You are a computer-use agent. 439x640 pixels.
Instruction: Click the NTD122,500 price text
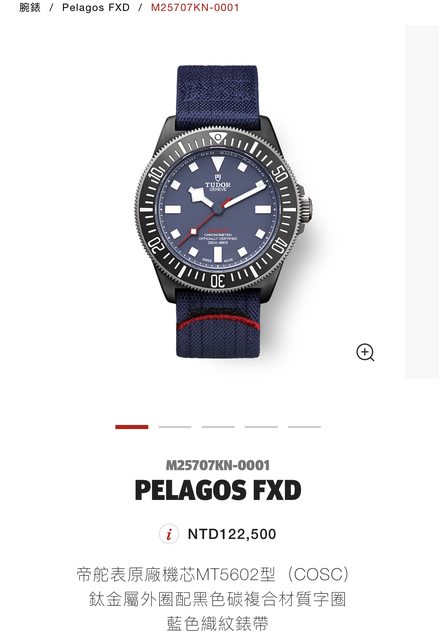coord(232,534)
